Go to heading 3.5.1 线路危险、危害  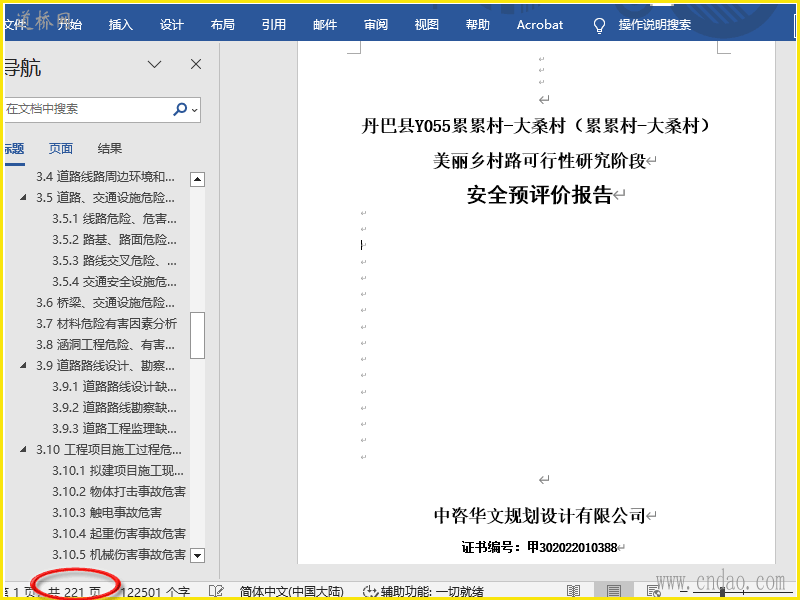pos(114,219)
